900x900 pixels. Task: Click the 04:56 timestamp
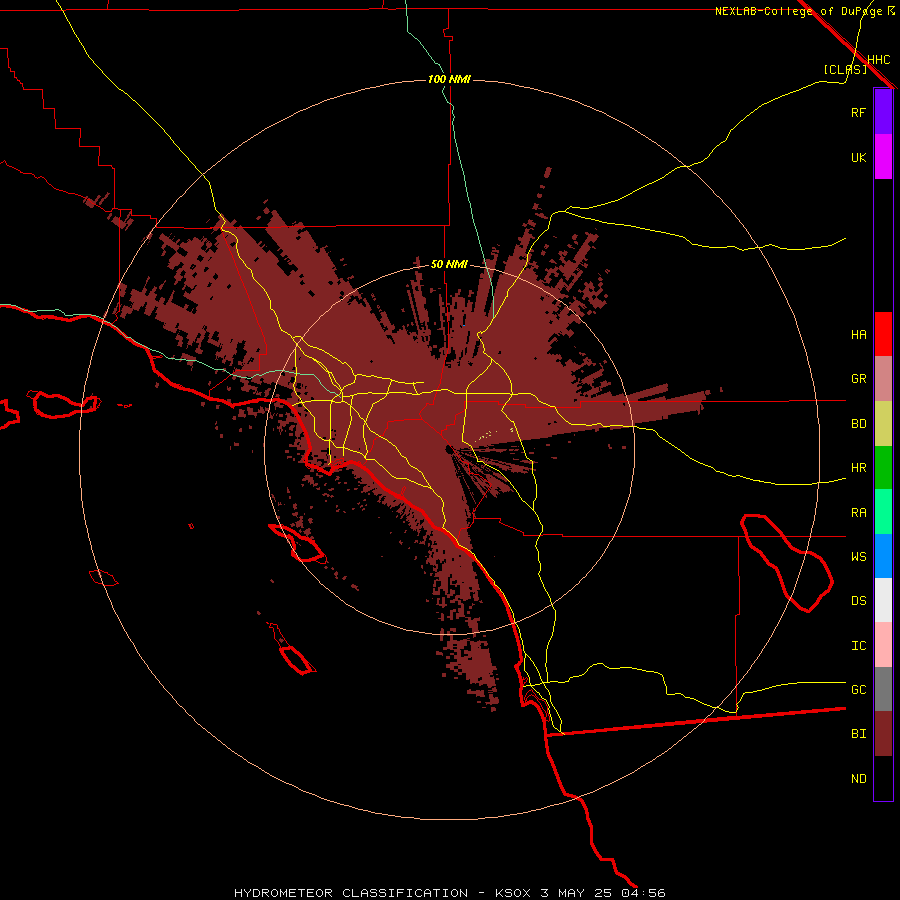[643, 893]
